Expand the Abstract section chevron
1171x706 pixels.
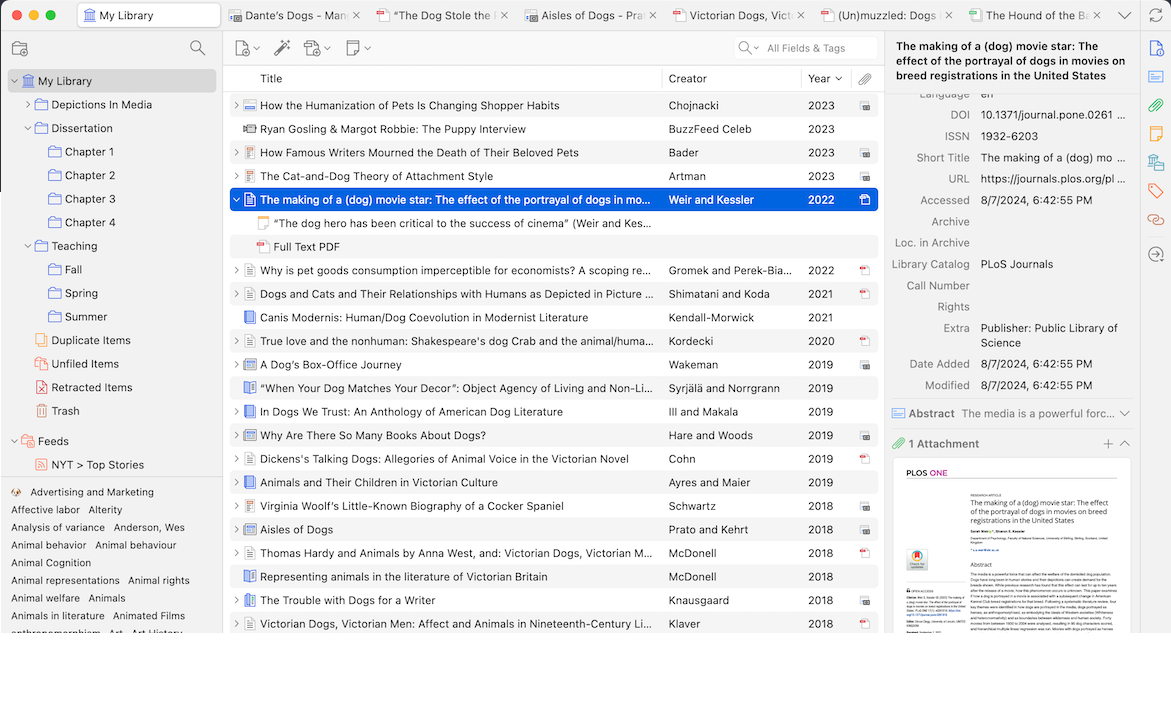coord(1125,414)
